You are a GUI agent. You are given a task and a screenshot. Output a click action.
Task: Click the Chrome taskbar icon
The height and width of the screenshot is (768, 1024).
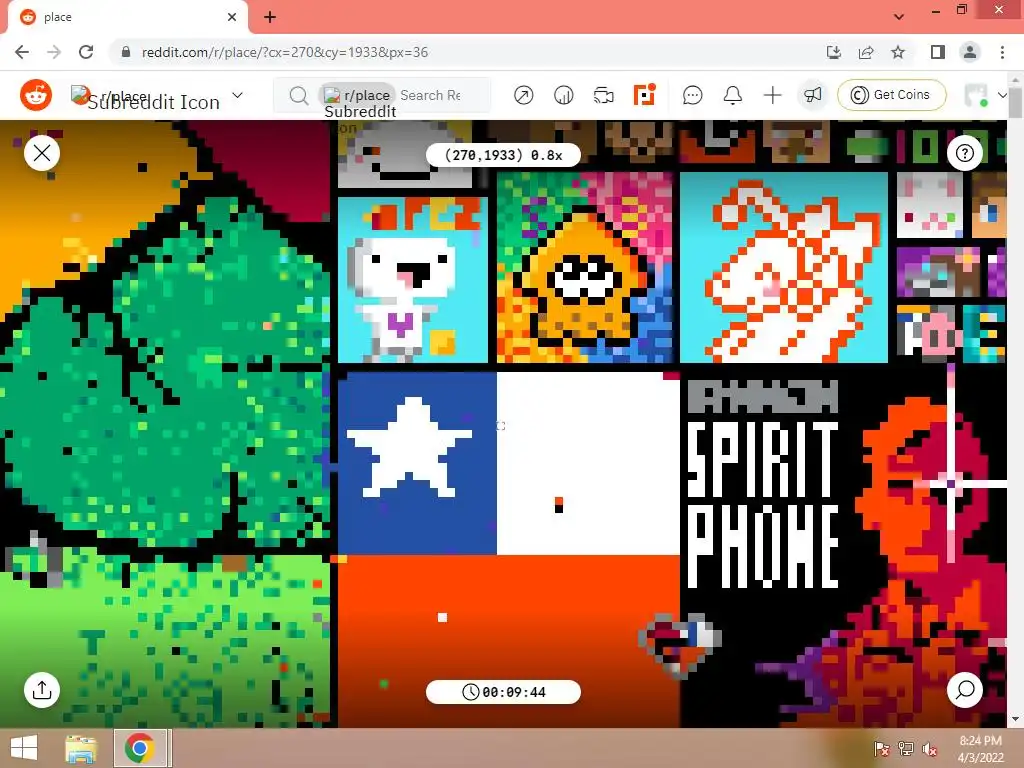pos(140,748)
